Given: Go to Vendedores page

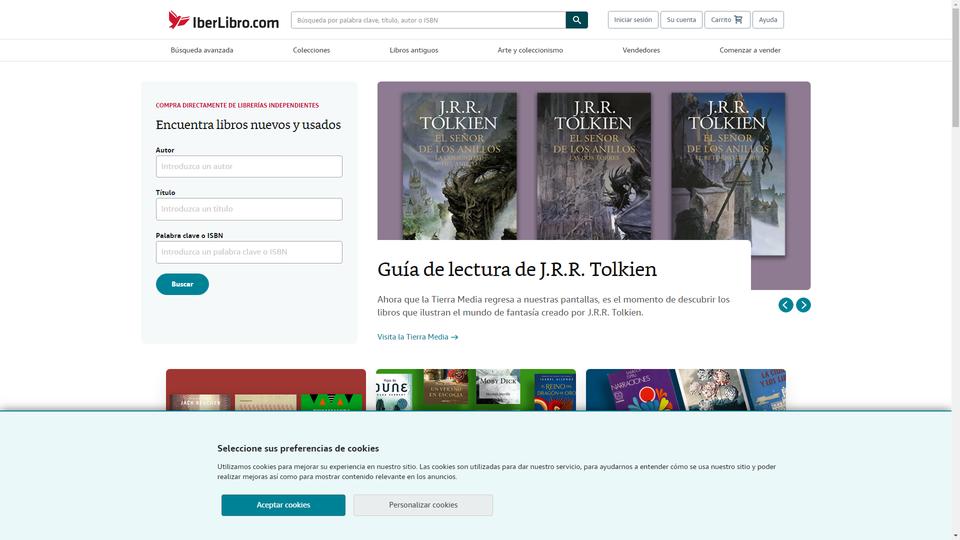Looking at the screenshot, I should pos(641,50).
